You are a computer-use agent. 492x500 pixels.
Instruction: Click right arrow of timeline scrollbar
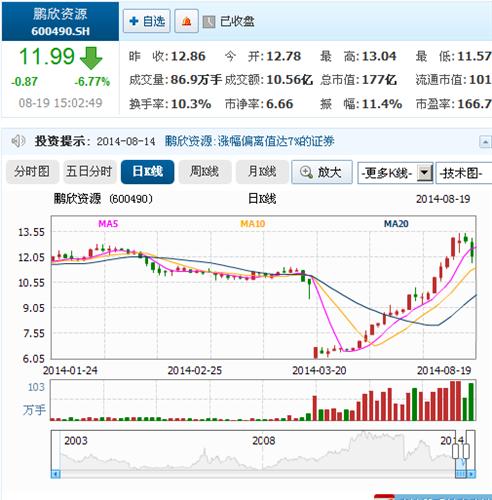click(x=471, y=473)
